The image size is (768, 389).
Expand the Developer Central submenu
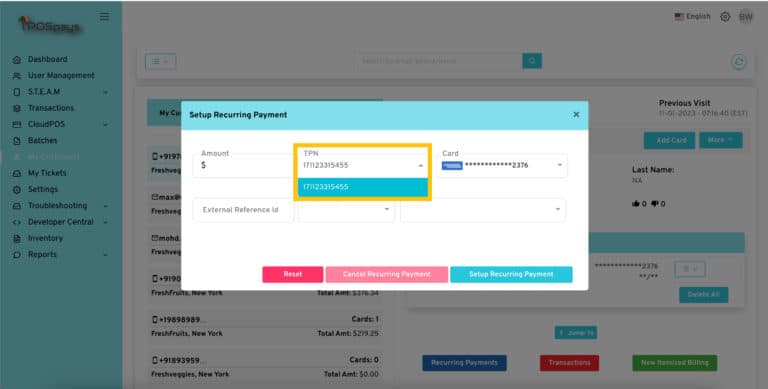106,222
